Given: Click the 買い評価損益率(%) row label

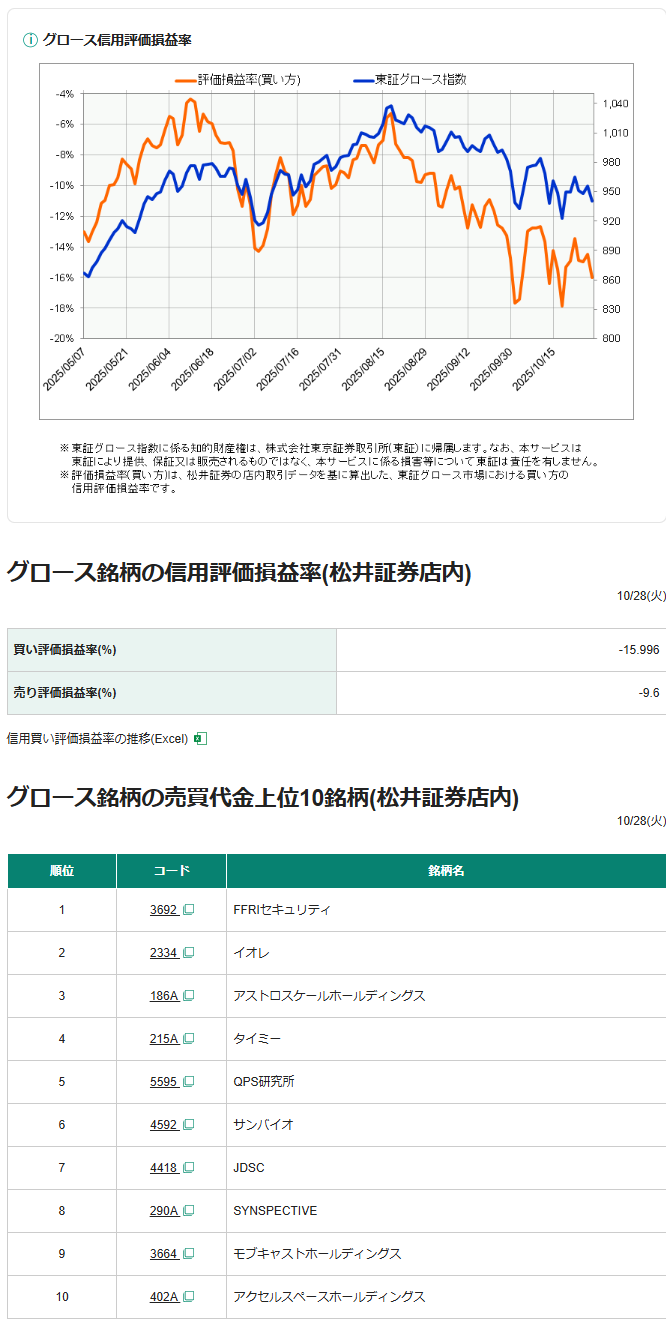Looking at the screenshot, I should (x=65, y=650).
